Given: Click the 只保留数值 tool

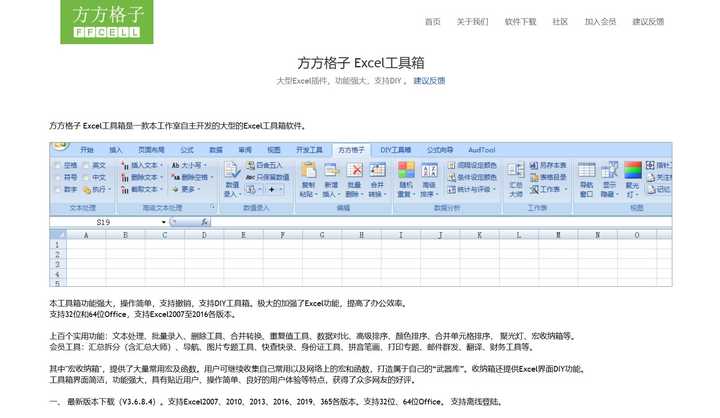Looking at the screenshot, I should pos(267,177).
